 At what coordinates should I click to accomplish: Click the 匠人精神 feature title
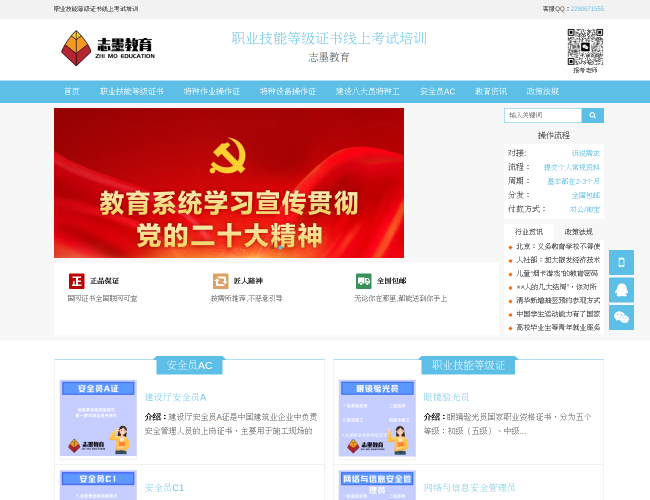click(x=248, y=281)
